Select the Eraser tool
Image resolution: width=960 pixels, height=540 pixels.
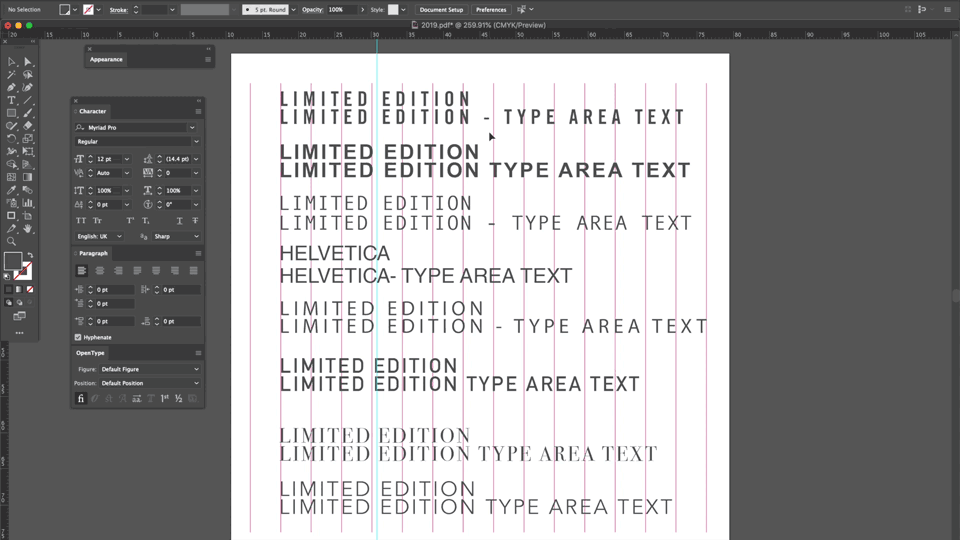tap(28, 126)
